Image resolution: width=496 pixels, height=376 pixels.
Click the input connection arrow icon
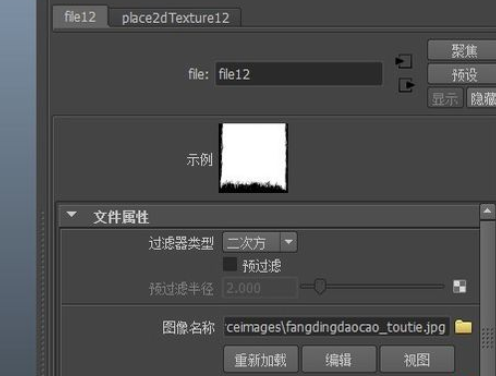pyautogui.click(x=404, y=61)
